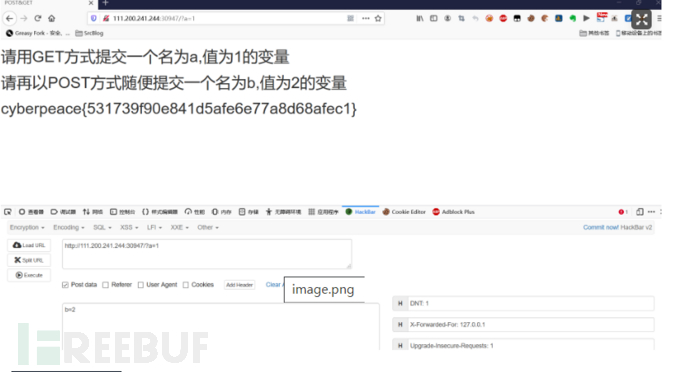Bookmark this page with the star icon
Image resolution: width=690 pixels, height=372 pixels.
click(x=378, y=18)
